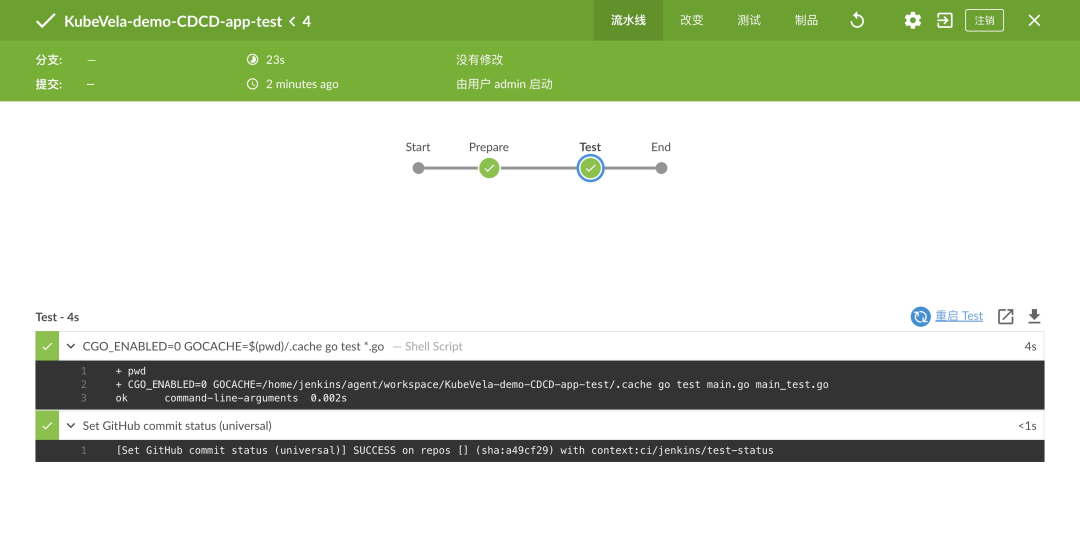Click the 'Shell Script' step label
This screenshot has width=1080, height=545.
[433, 347]
